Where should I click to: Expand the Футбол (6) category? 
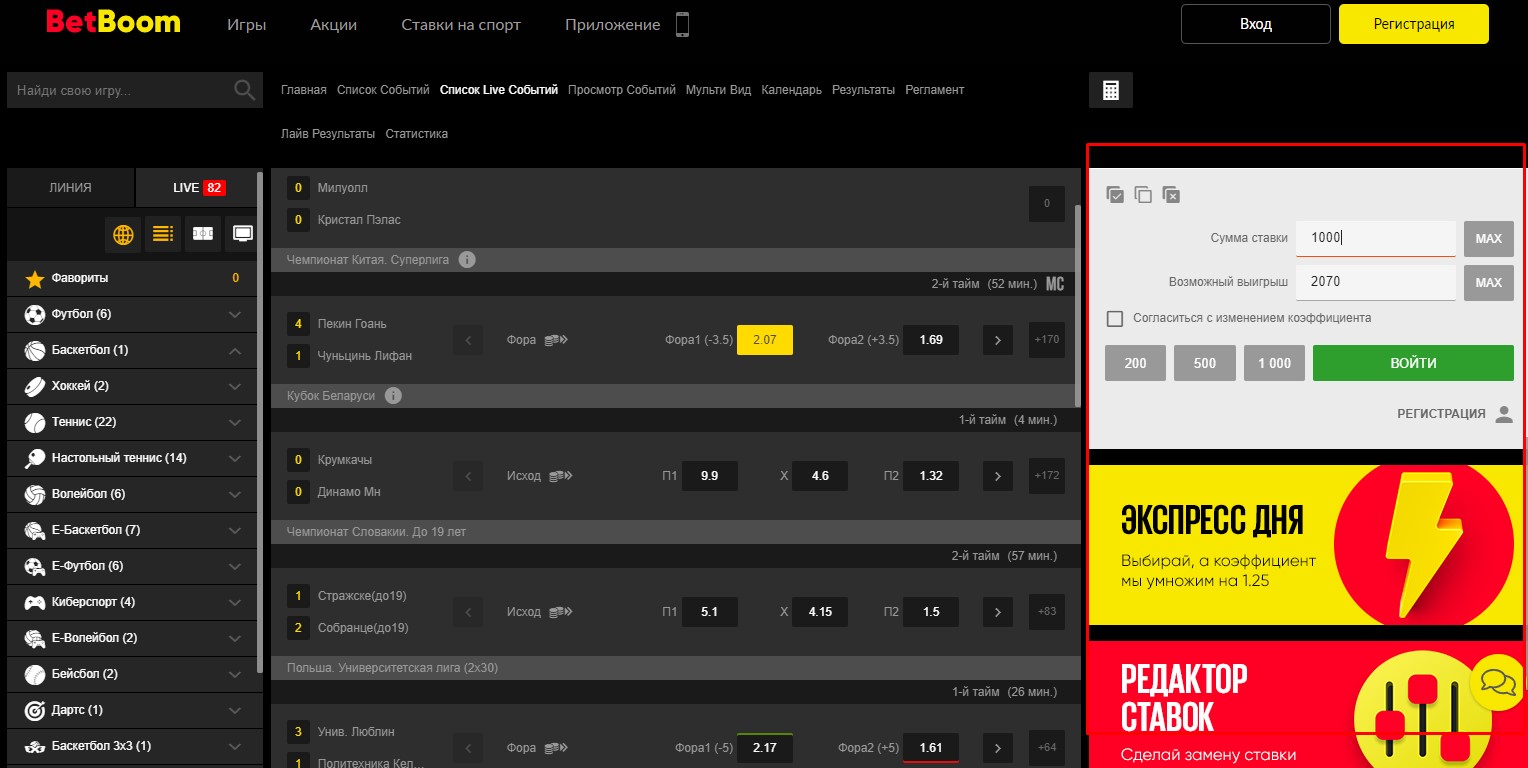click(x=235, y=314)
